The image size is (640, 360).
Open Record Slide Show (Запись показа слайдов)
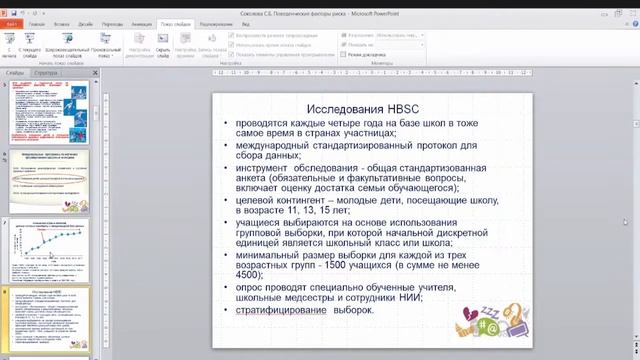(x=212, y=45)
